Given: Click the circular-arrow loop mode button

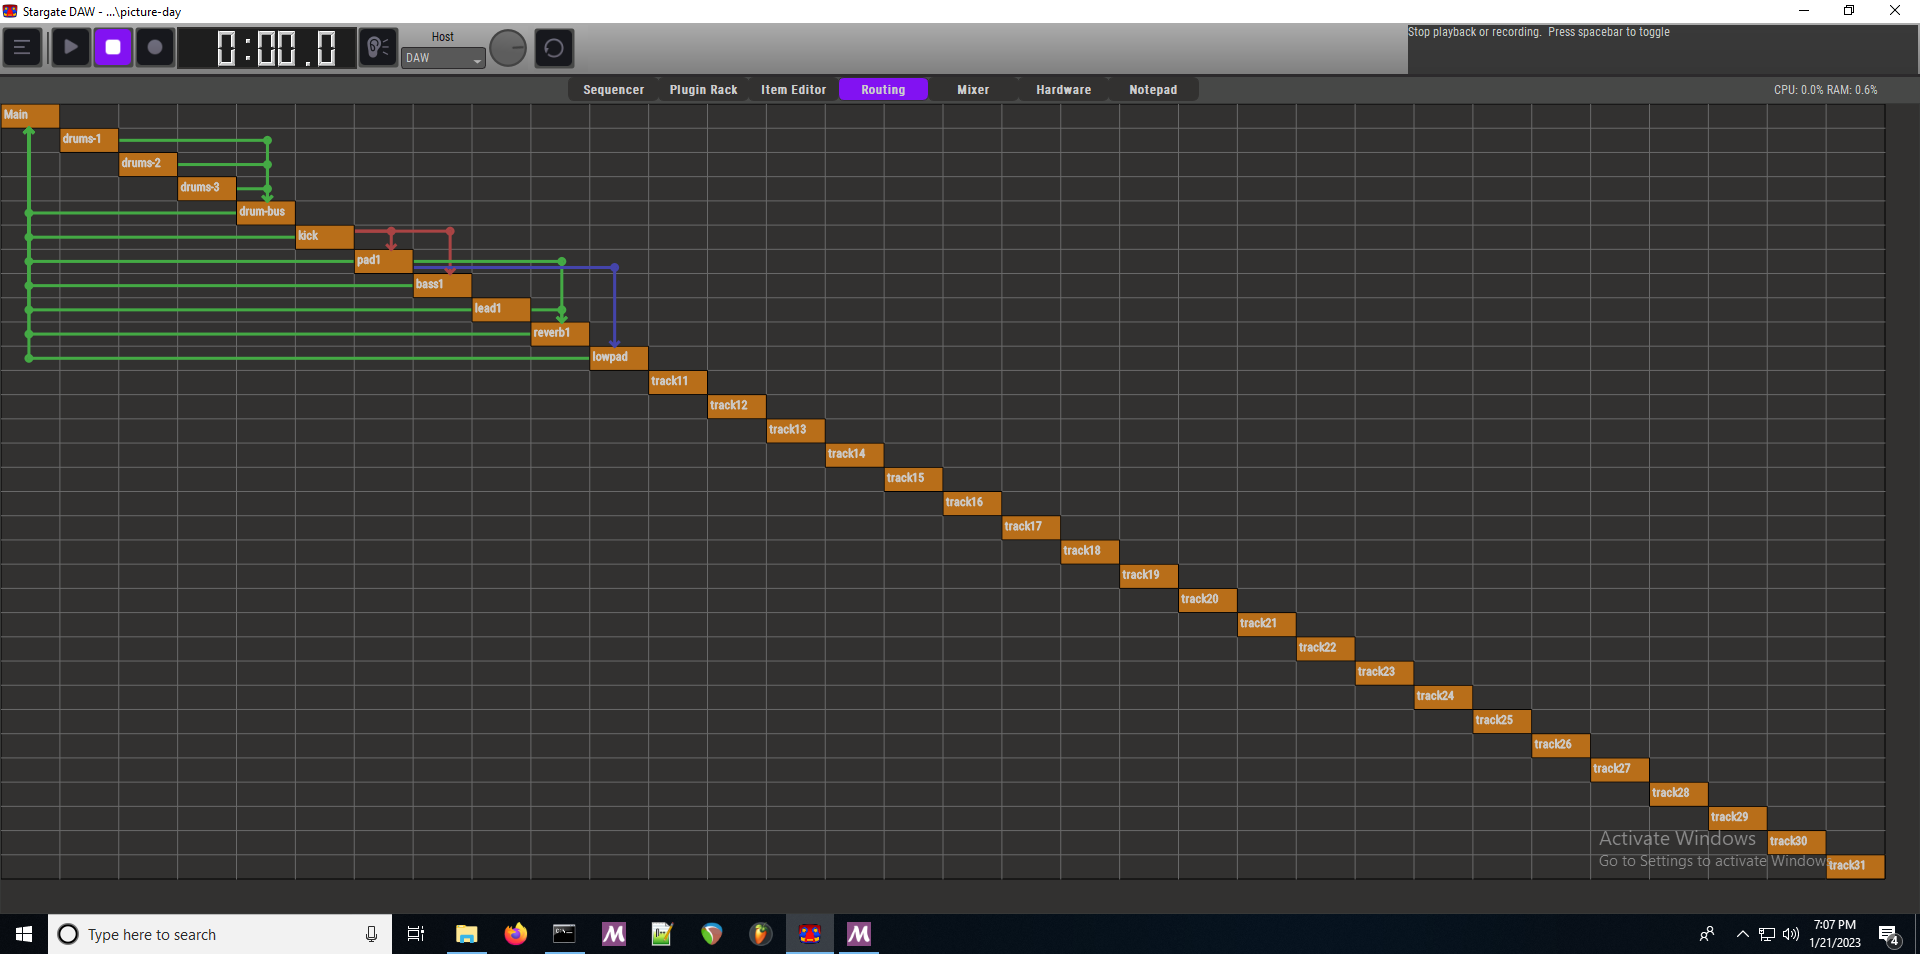Looking at the screenshot, I should (554, 48).
